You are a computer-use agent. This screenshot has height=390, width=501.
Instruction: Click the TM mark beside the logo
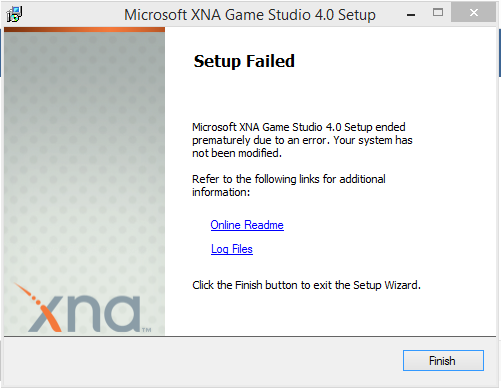point(147,330)
